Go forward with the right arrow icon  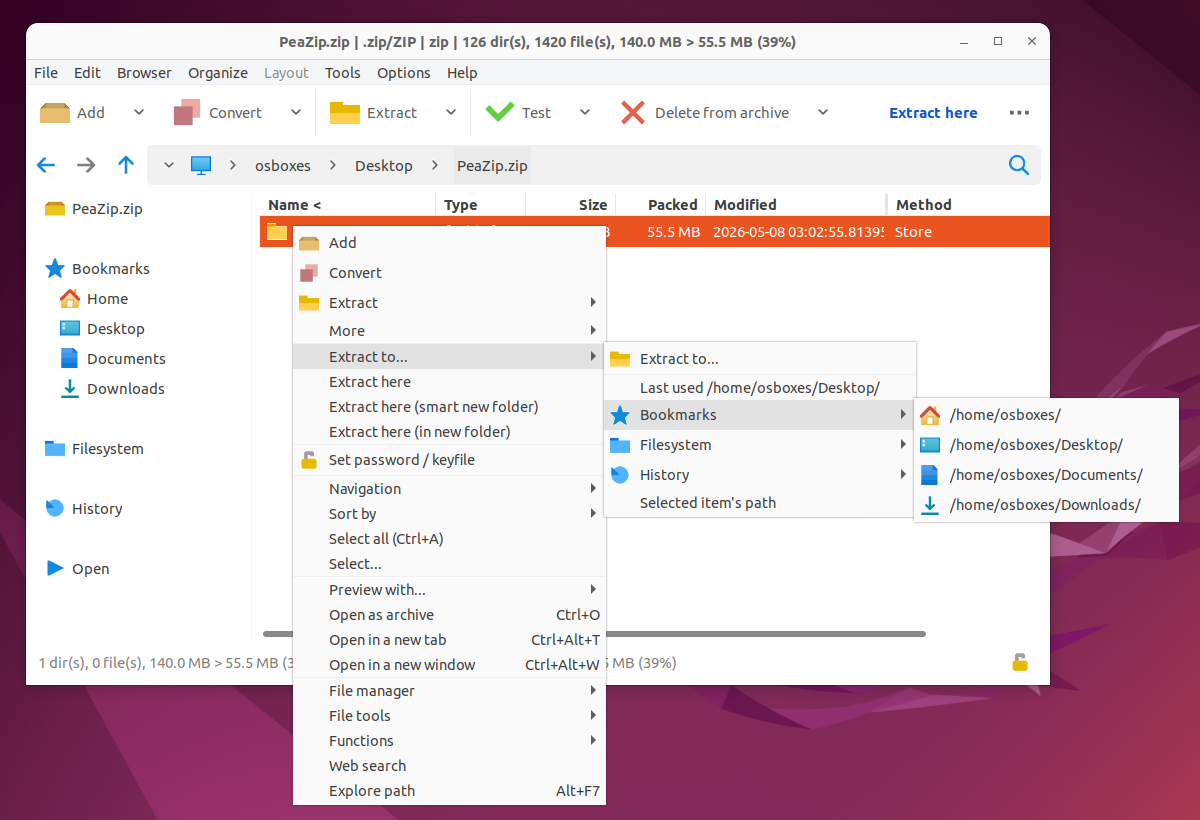click(86, 165)
